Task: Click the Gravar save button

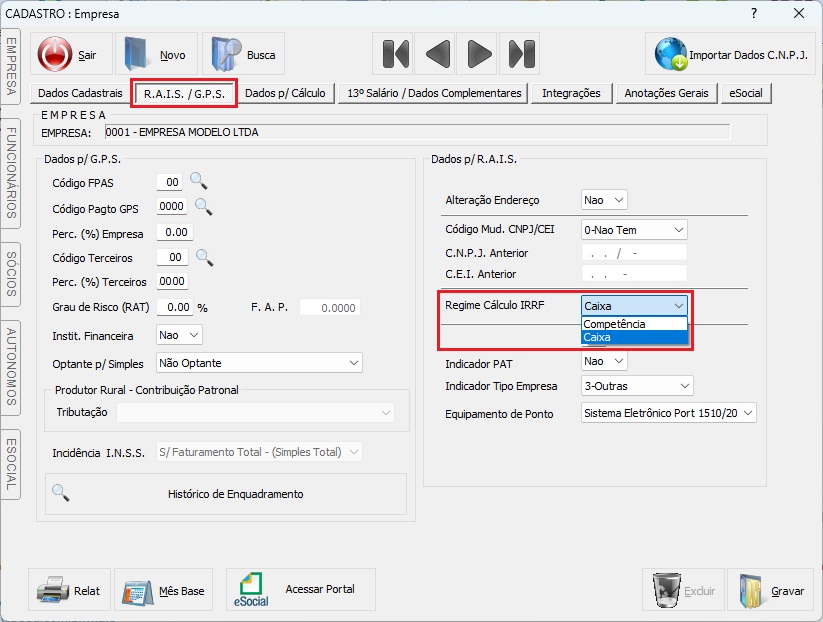Action: pos(771,591)
